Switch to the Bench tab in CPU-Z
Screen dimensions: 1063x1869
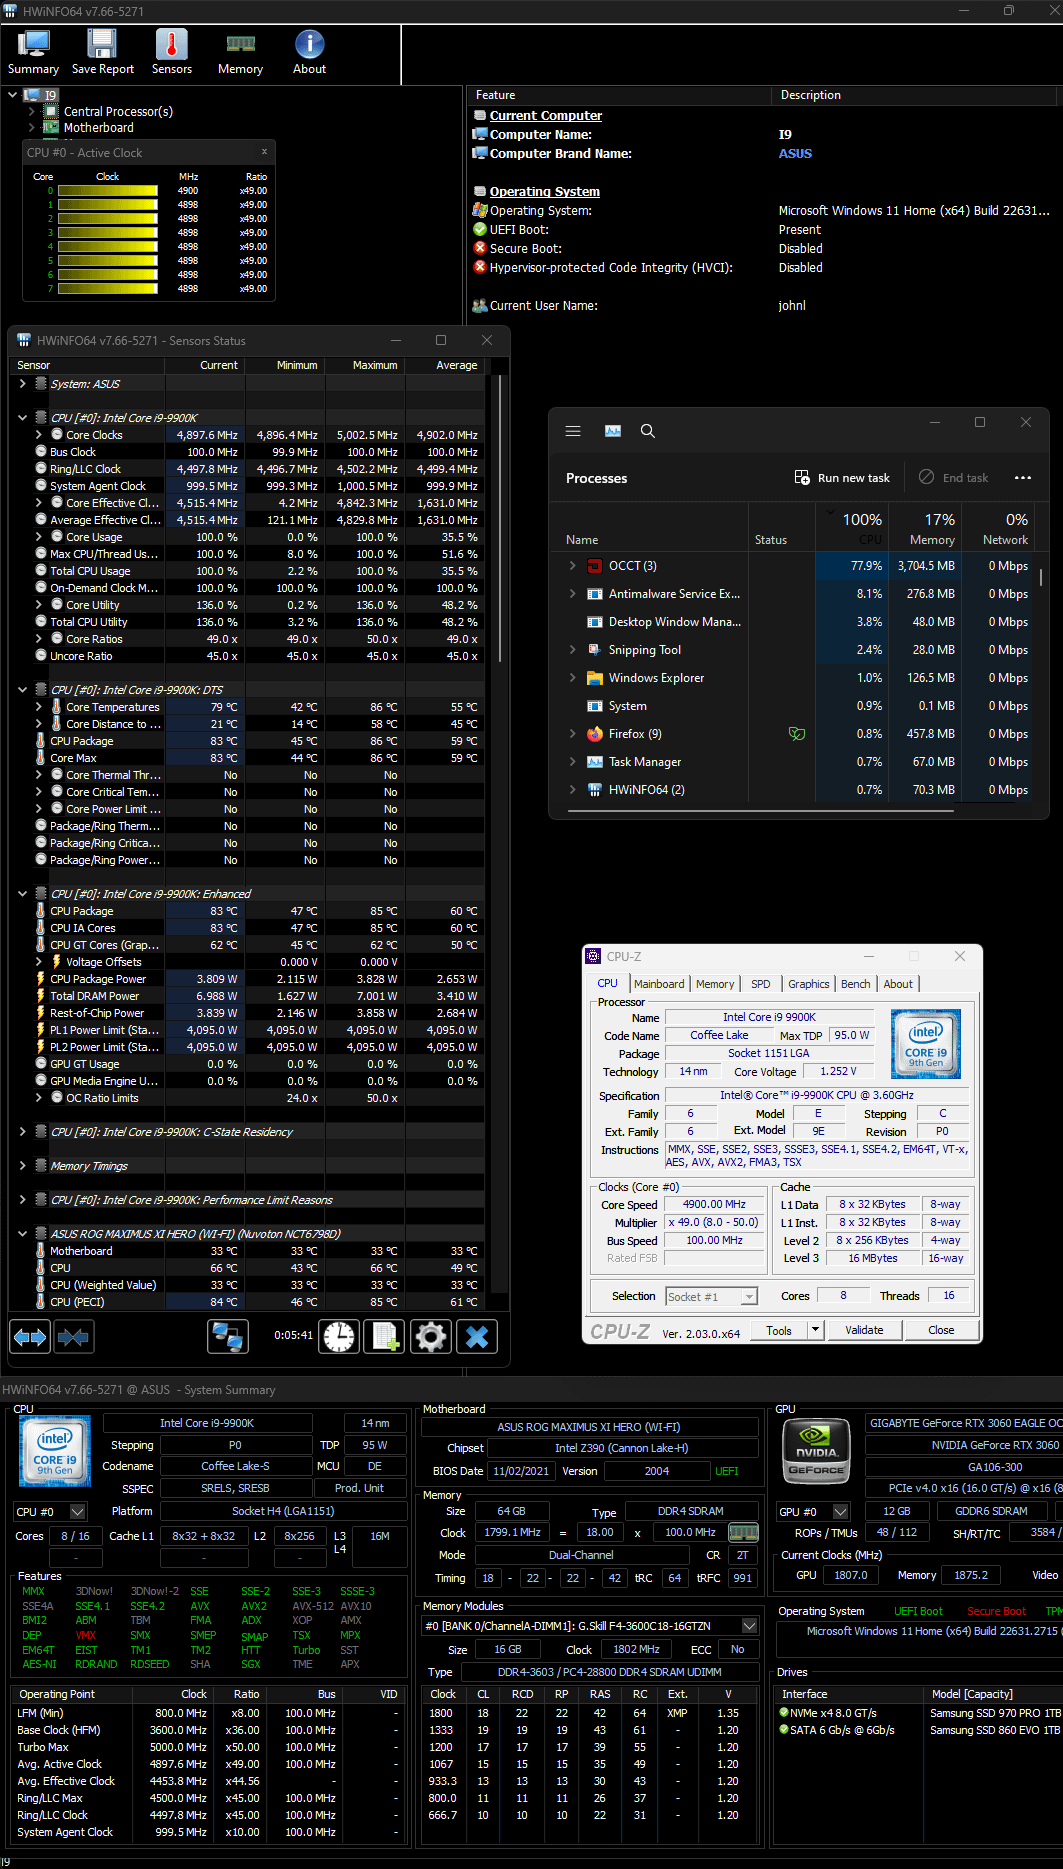[x=855, y=984]
